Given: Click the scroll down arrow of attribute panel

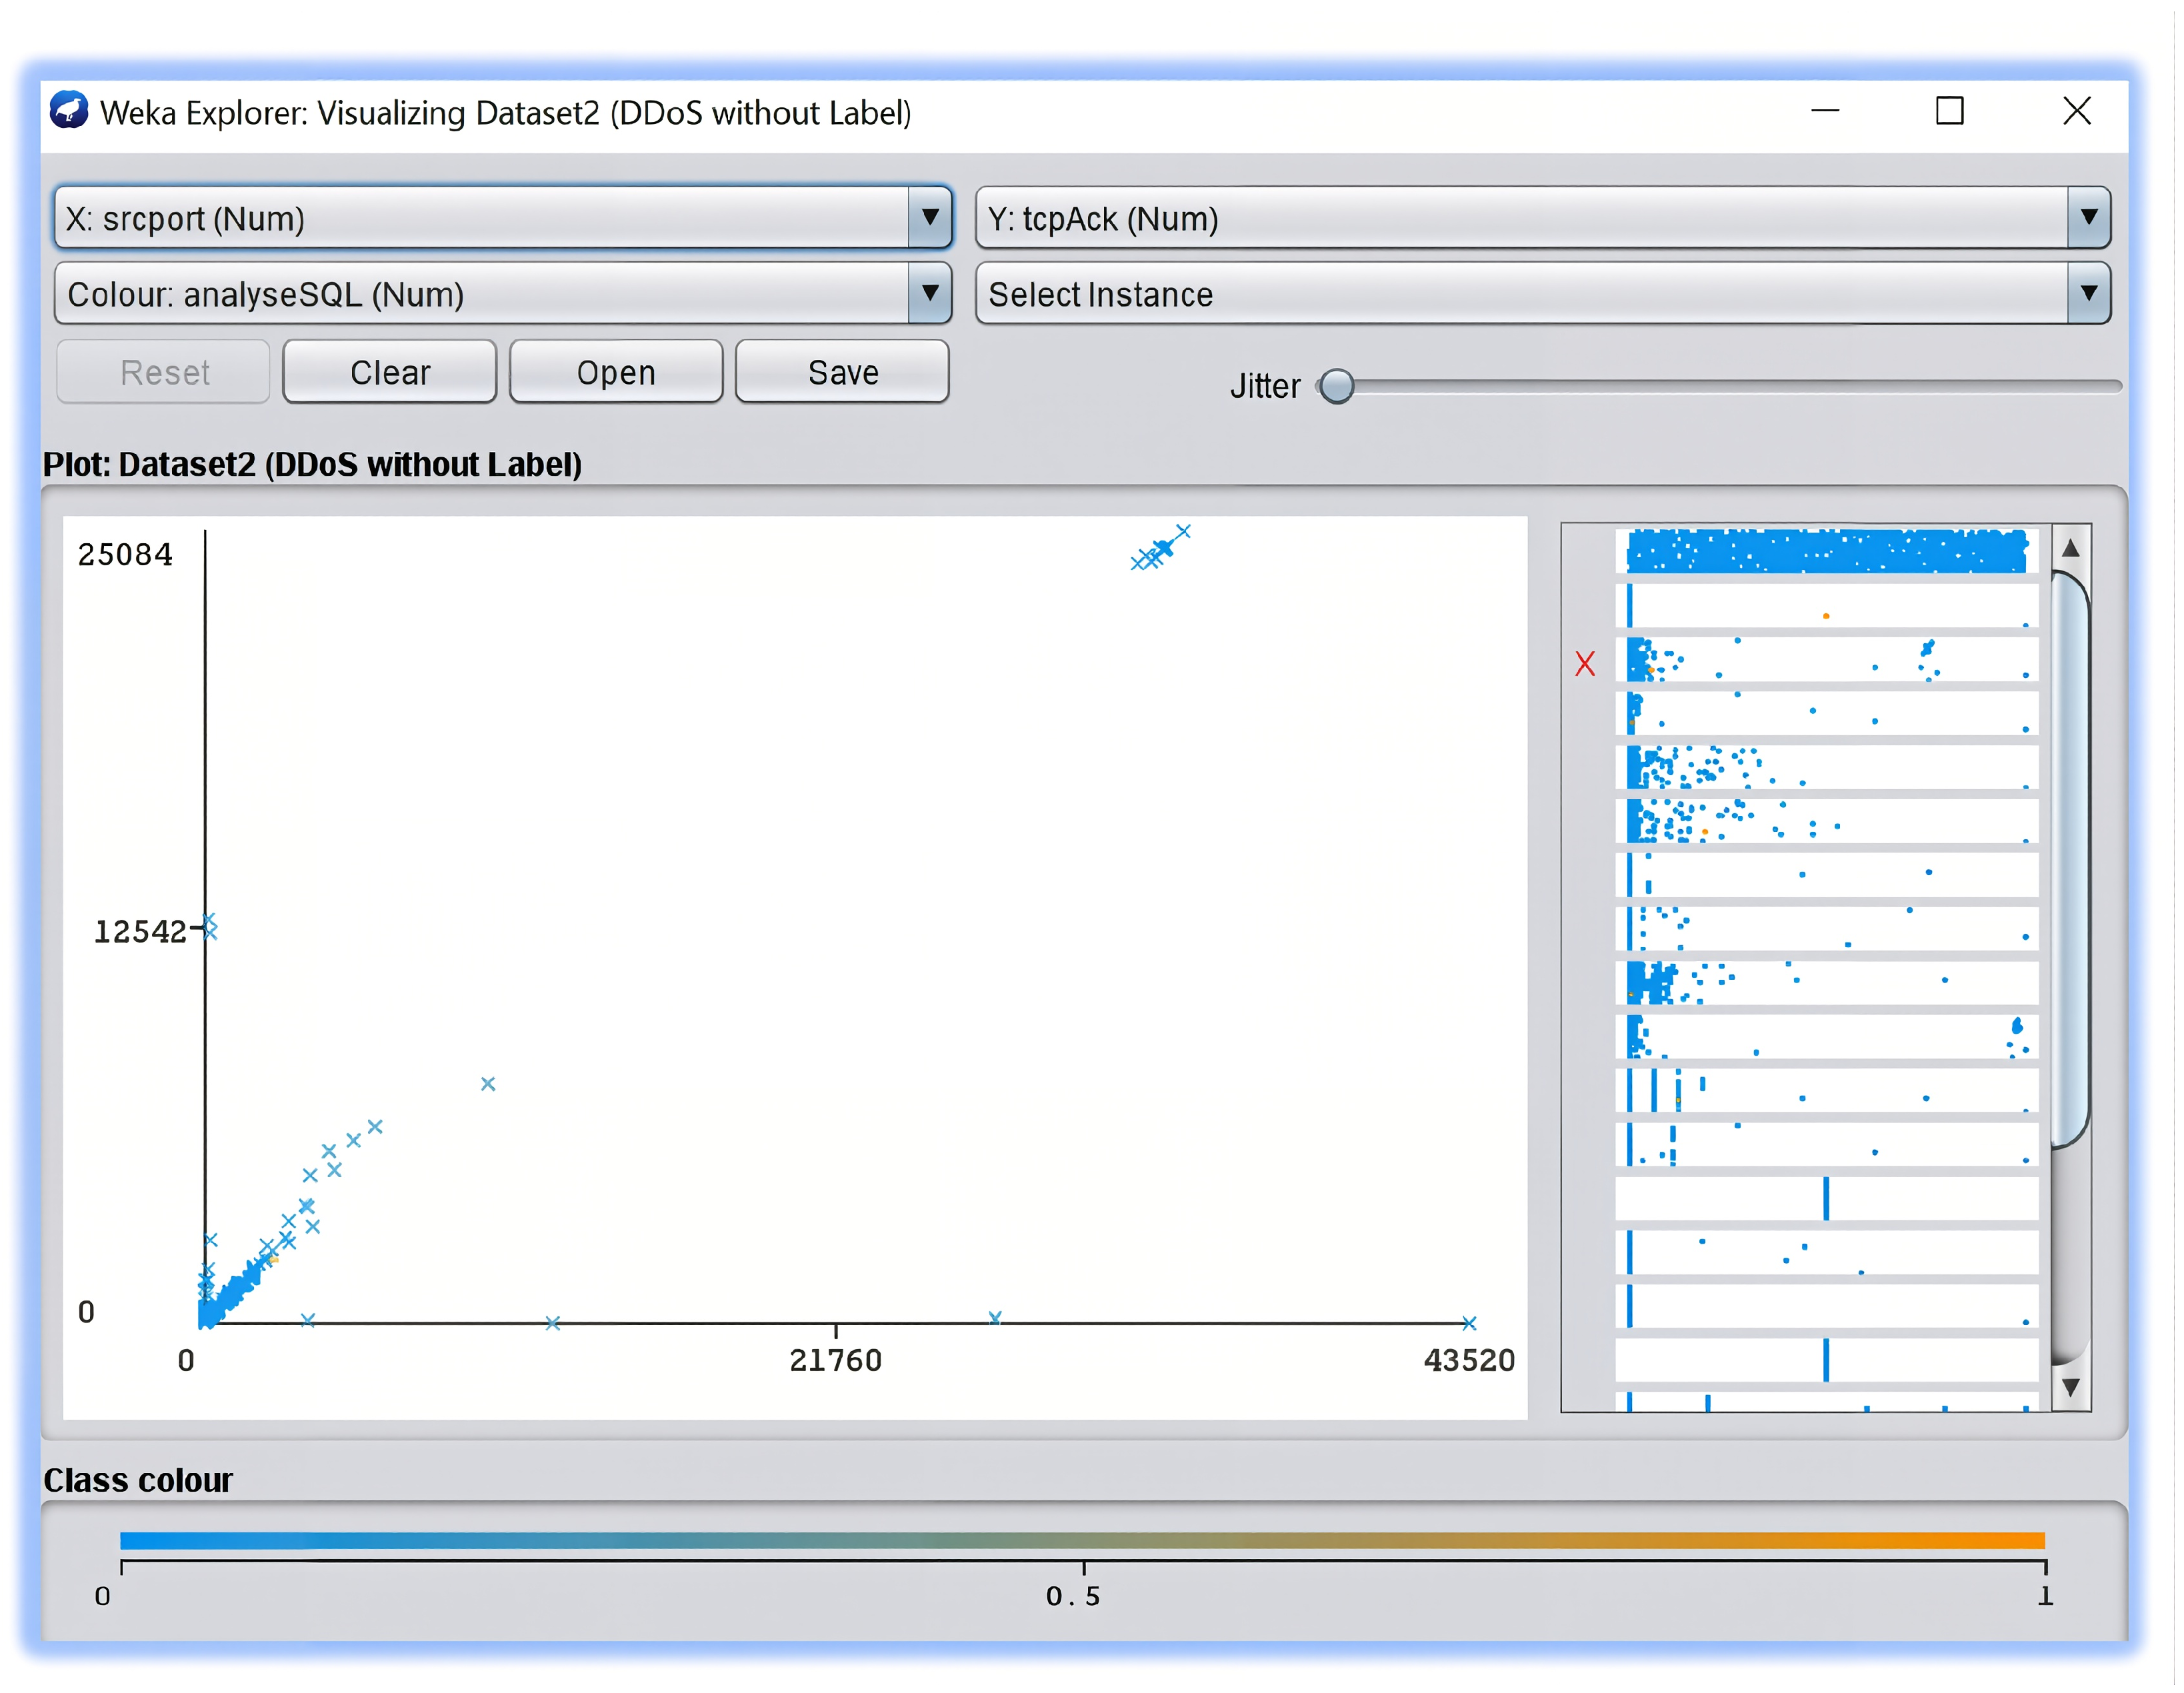Looking at the screenshot, I should pyautogui.click(x=2071, y=1388).
